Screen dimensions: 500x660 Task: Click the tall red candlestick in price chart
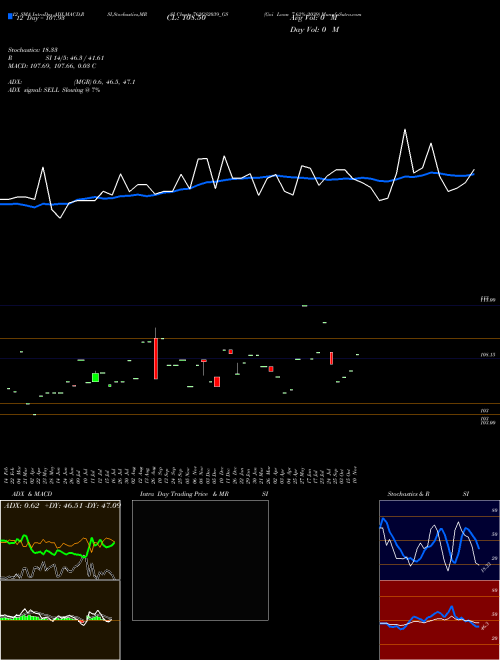point(156,358)
